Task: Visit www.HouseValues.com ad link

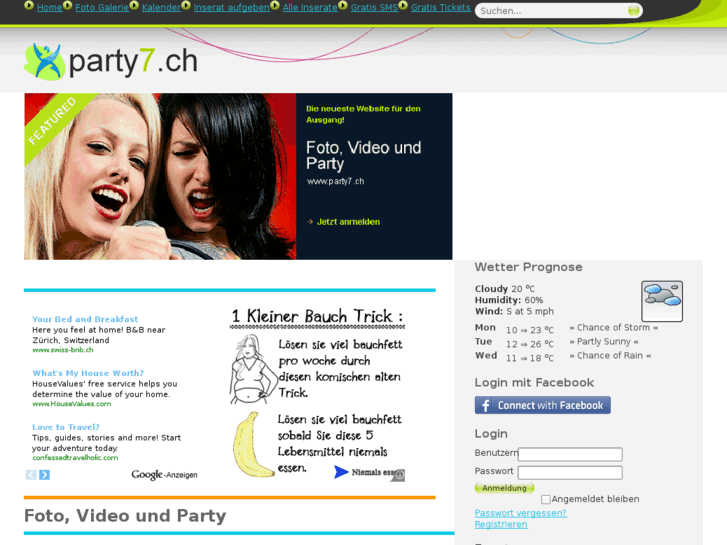Action: (x=71, y=404)
